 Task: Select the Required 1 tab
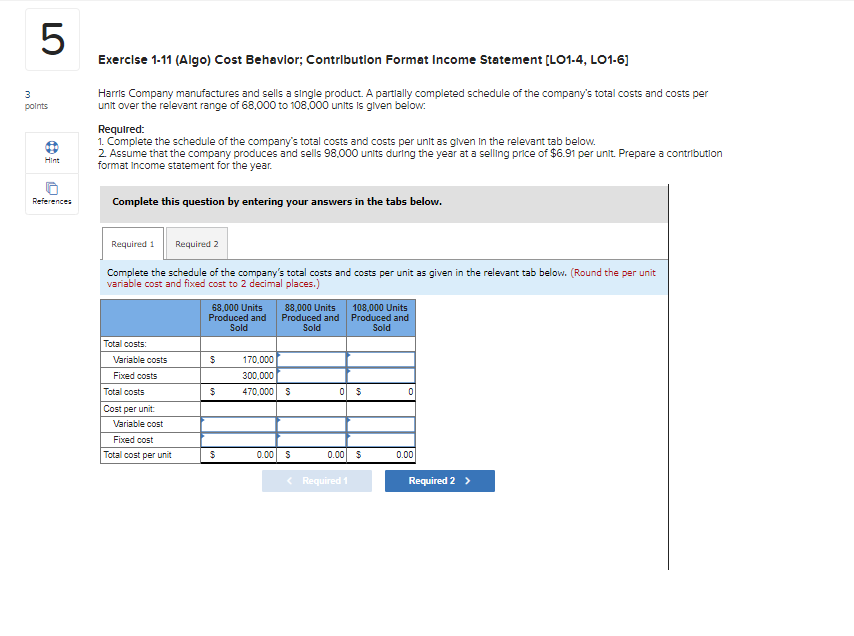click(132, 243)
